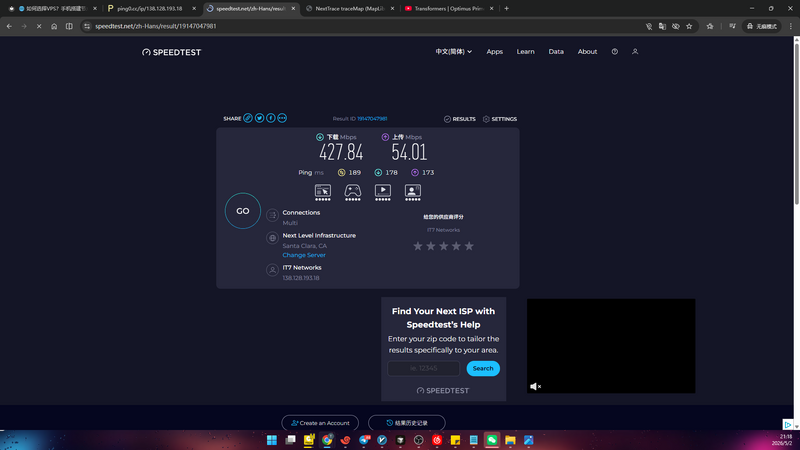Click the Change Server link
This screenshot has width=800, height=450.
[x=304, y=255]
